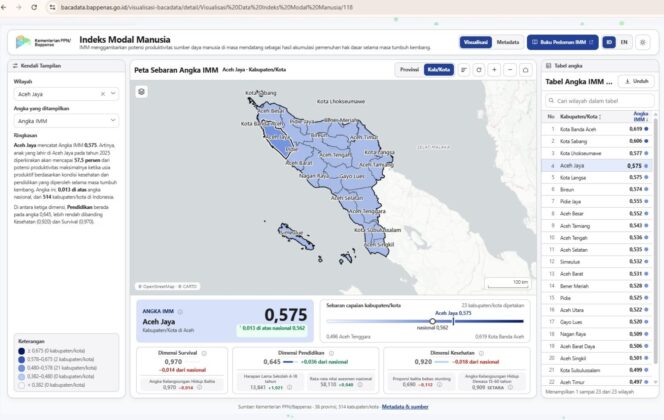Viewport: 664px width, 420px height.
Task: Click the browser forward arrow
Action: (x=19, y=7)
